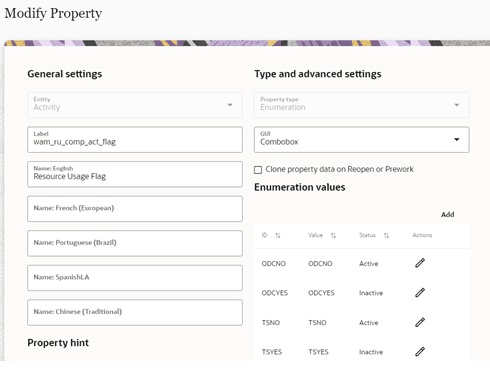Open the Property type dropdown
Screen dimensions: 490x376
pyautogui.click(x=362, y=105)
